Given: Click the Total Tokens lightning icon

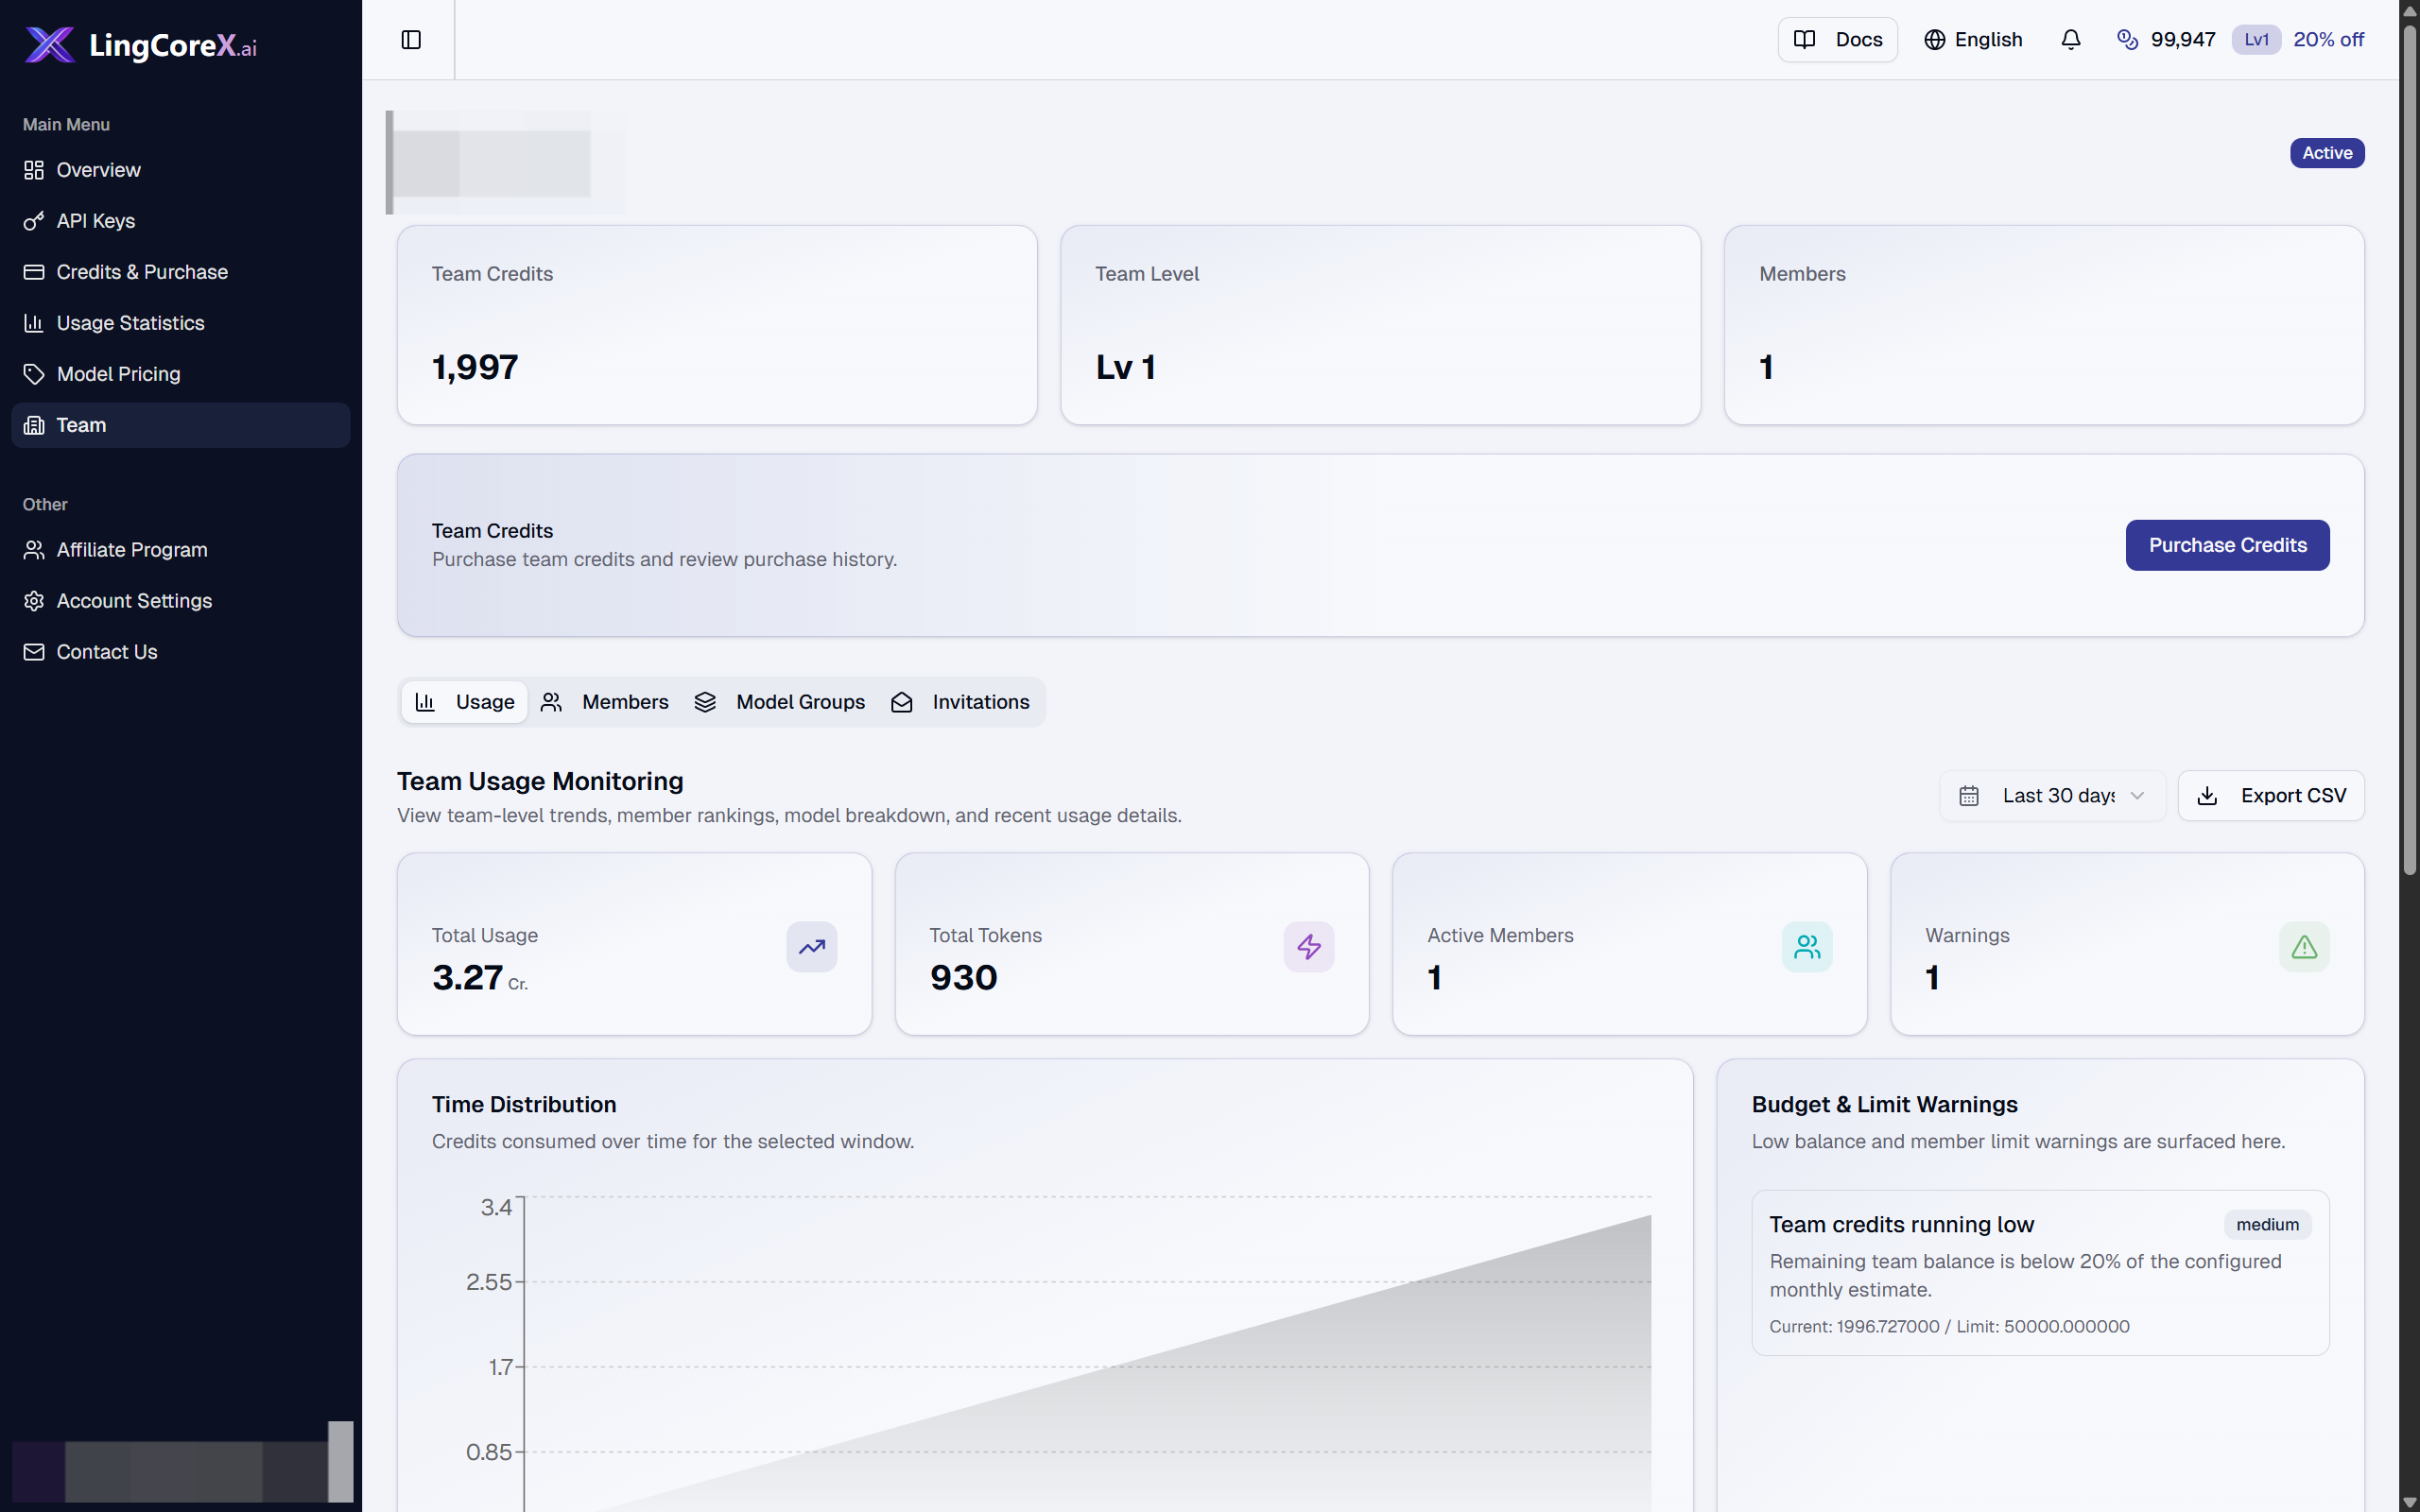Looking at the screenshot, I should (1309, 946).
